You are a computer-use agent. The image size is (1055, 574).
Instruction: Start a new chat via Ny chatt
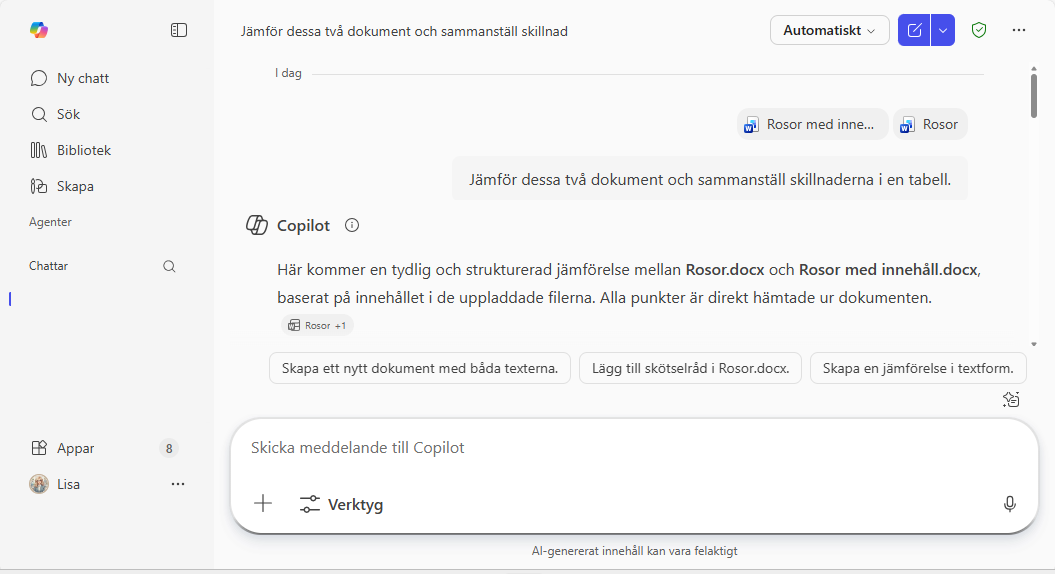(70, 78)
